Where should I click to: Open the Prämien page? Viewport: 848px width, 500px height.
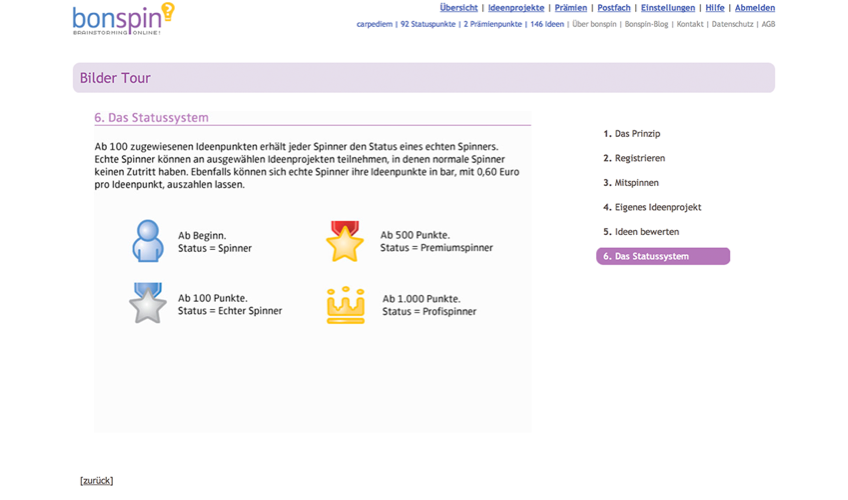coord(570,8)
